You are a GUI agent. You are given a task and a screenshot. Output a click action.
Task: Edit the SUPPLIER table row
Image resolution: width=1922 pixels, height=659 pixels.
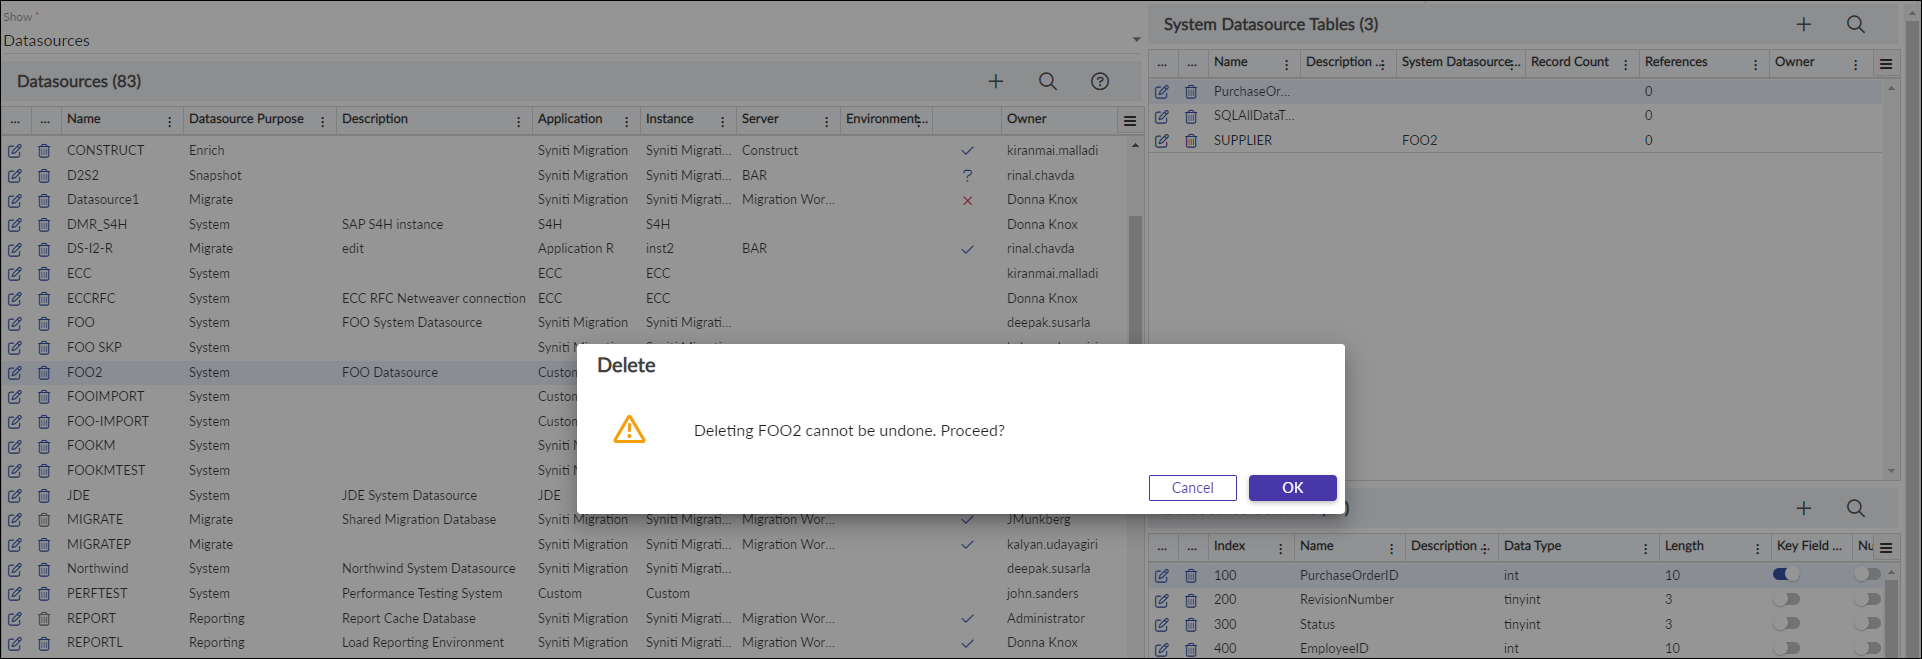pyautogui.click(x=1162, y=141)
